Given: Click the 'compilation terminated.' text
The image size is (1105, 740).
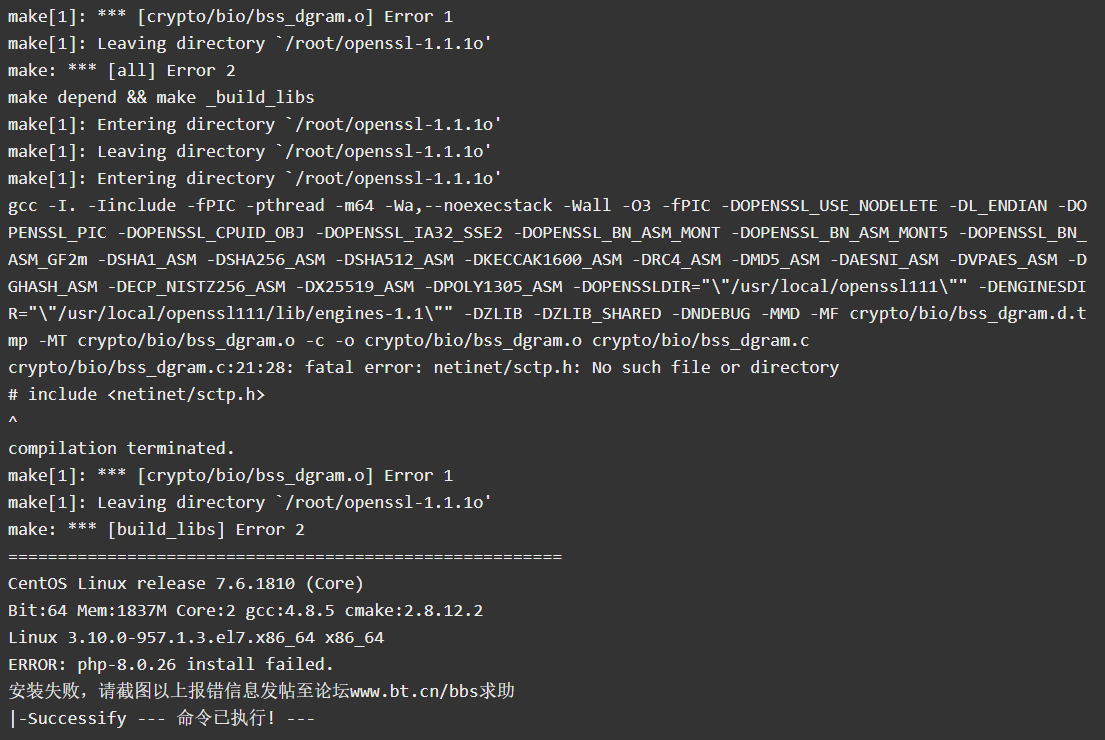Looking at the screenshot, I should (x=121, y=448).
